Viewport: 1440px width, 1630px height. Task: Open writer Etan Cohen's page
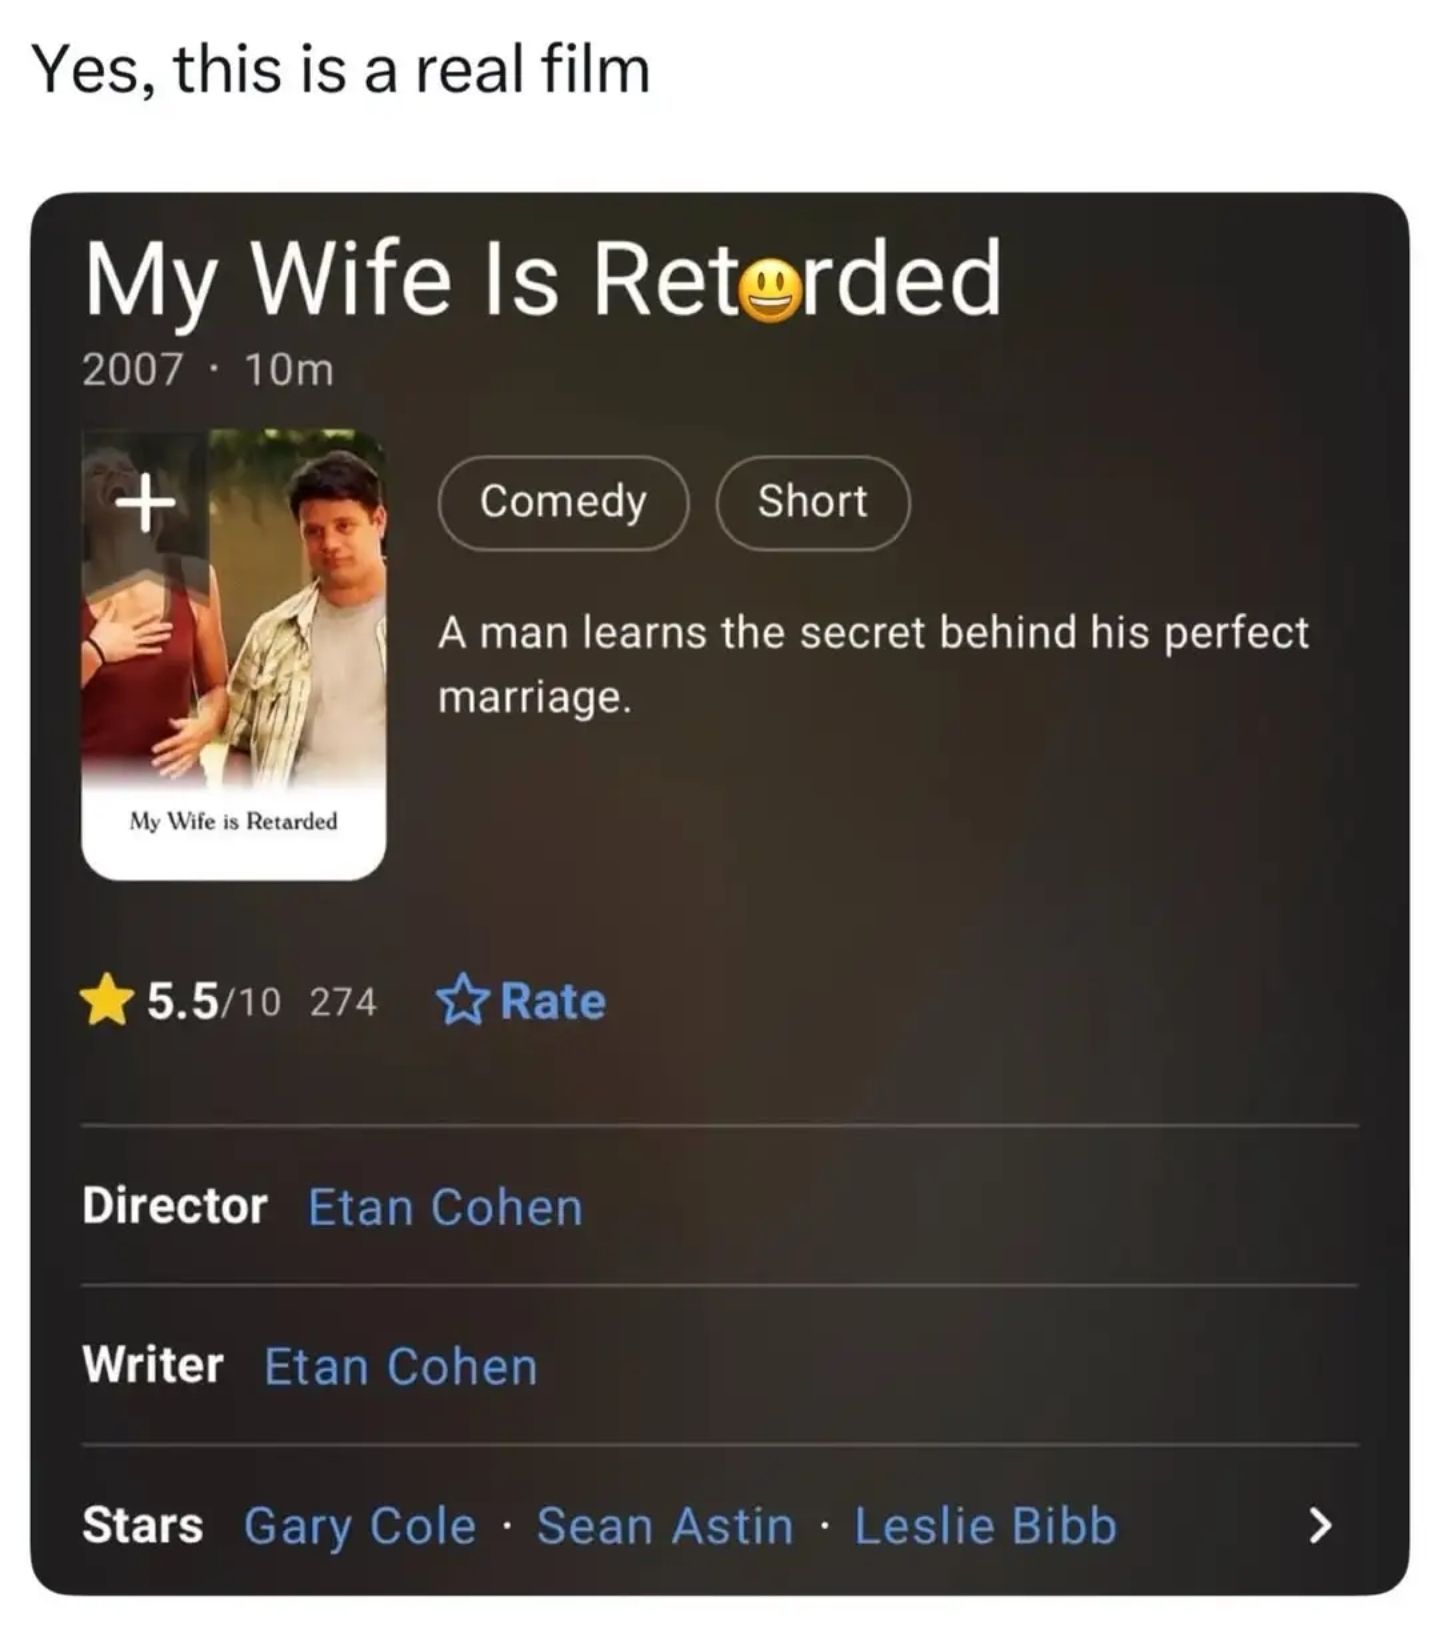tap(401, 1366)
